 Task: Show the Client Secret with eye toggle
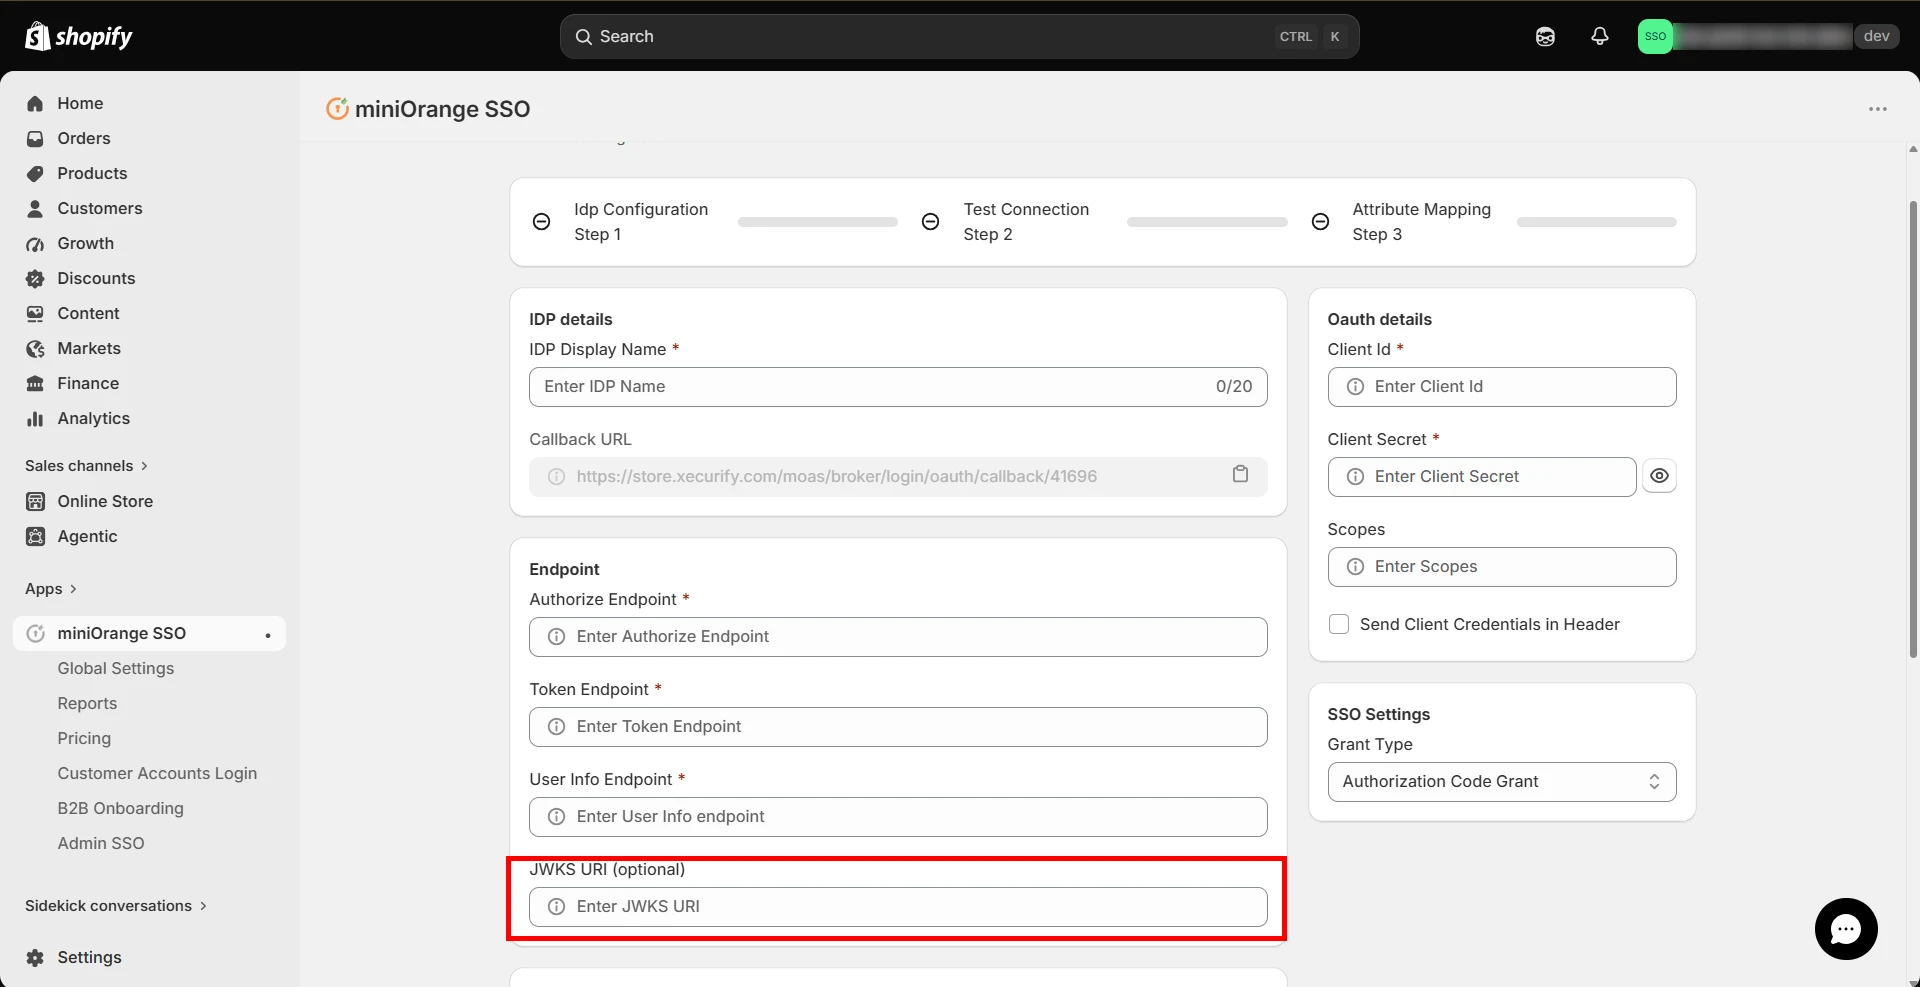tap(1659, 476)
